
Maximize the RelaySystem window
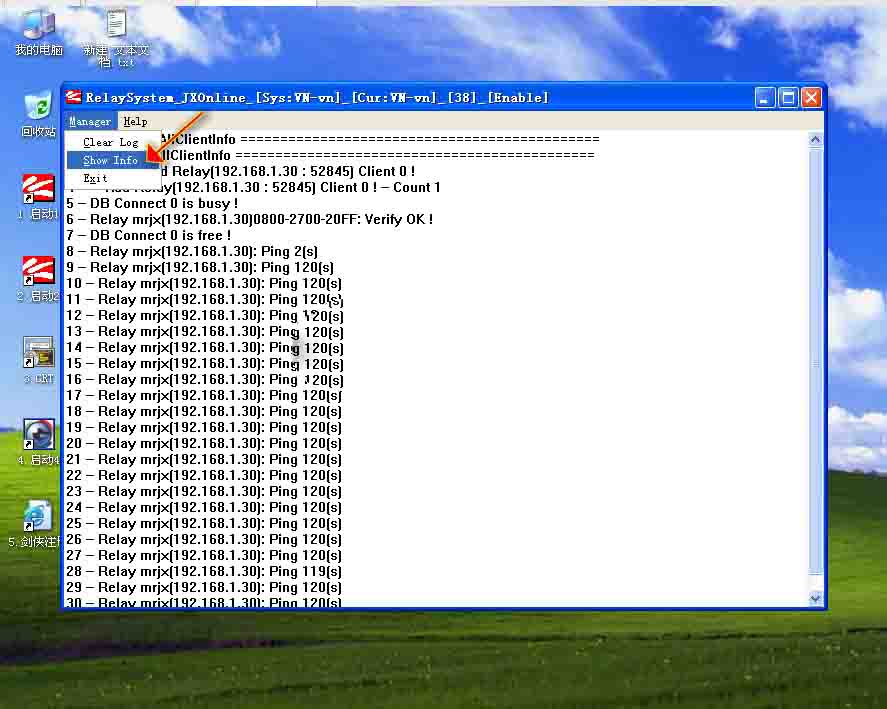coord(787,98)
